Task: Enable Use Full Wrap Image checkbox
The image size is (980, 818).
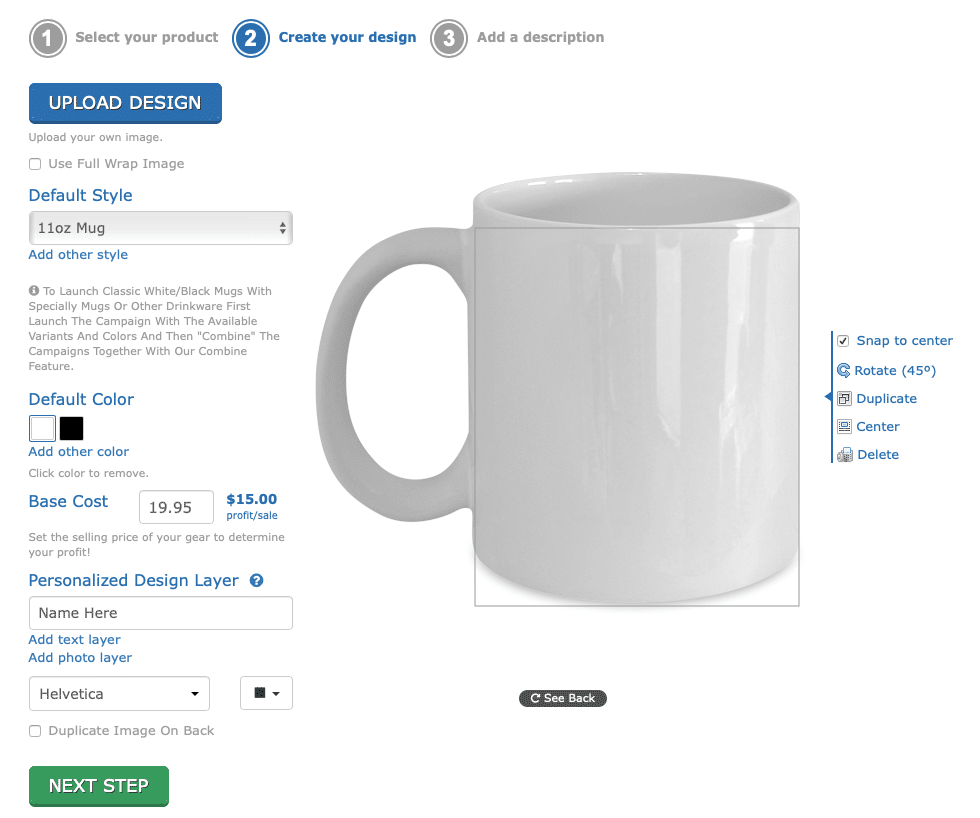Action: point(35,164)
